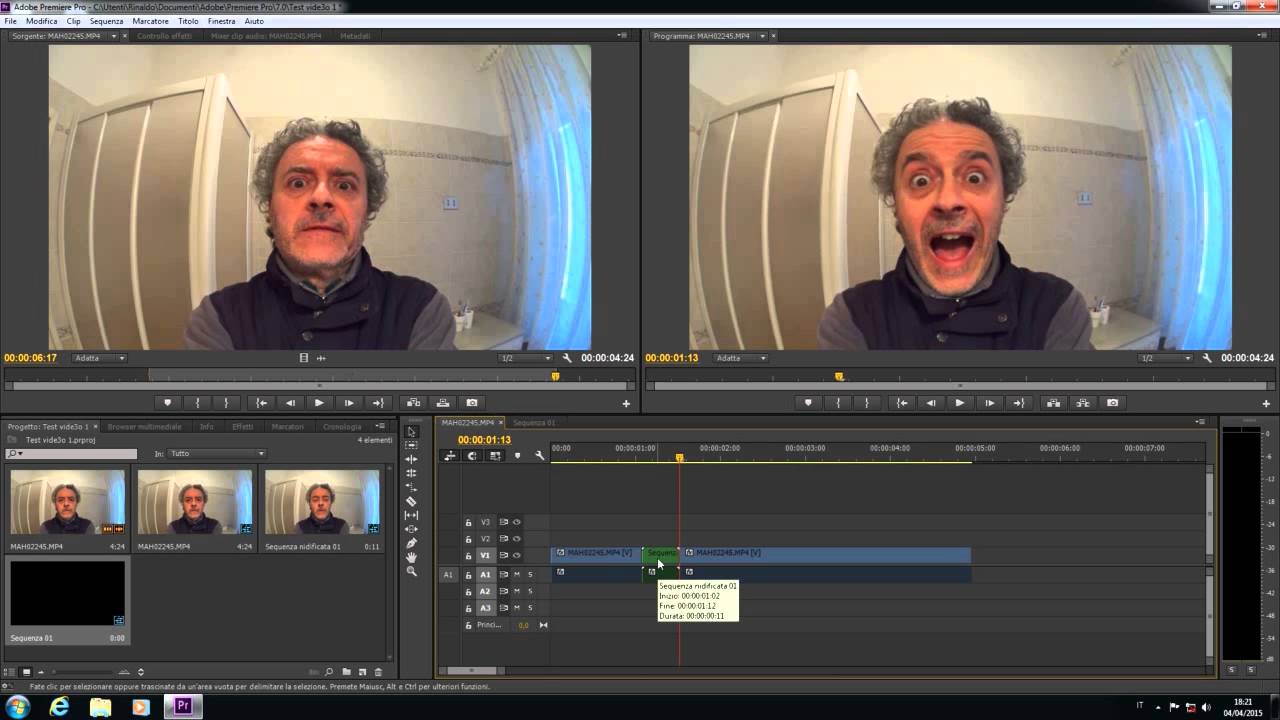Open Program sequence name dropdown arrow

(762, 36)
